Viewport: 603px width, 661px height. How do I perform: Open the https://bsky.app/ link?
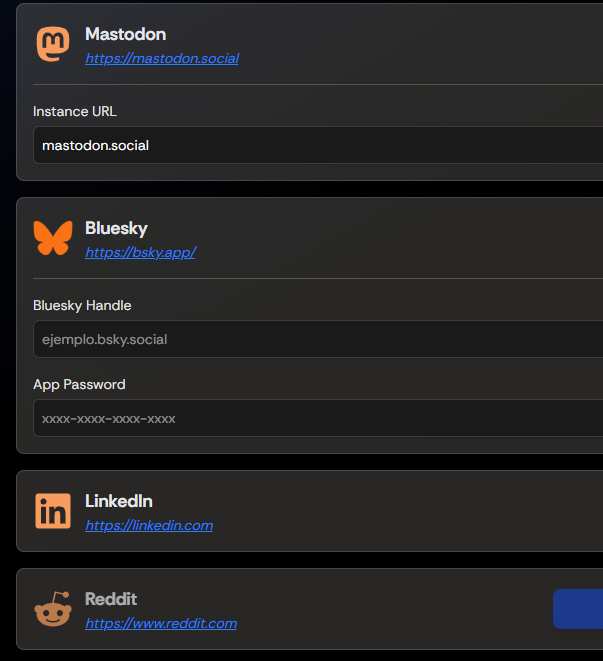[140, 252]
